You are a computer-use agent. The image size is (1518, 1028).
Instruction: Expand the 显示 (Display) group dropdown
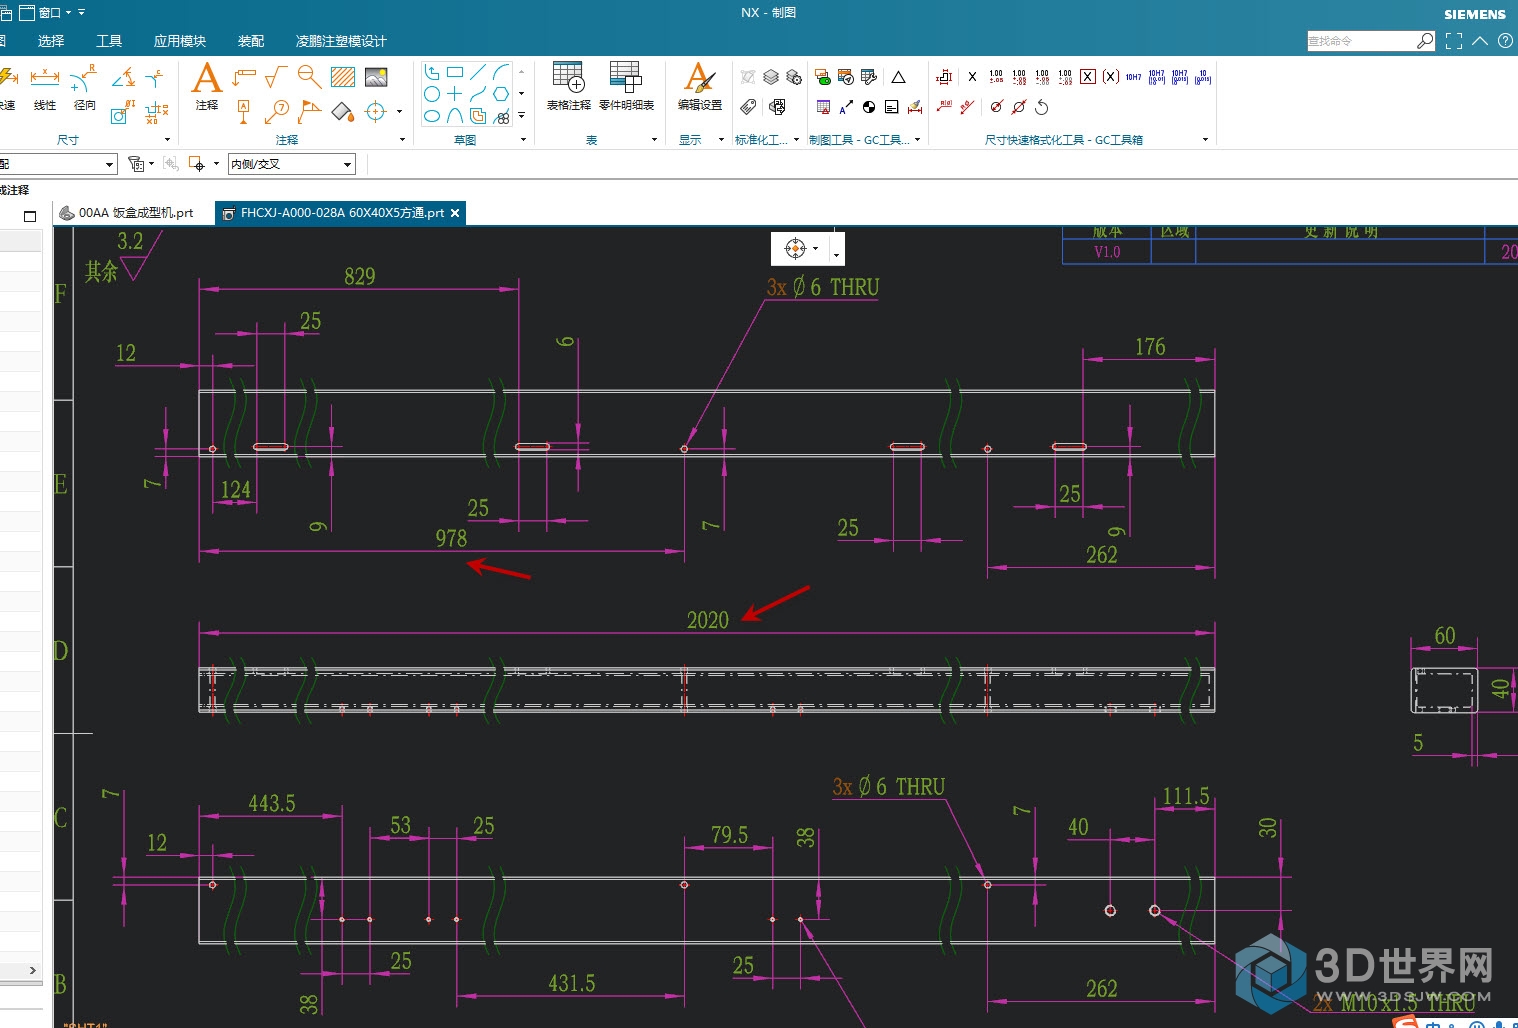point(721,140)
